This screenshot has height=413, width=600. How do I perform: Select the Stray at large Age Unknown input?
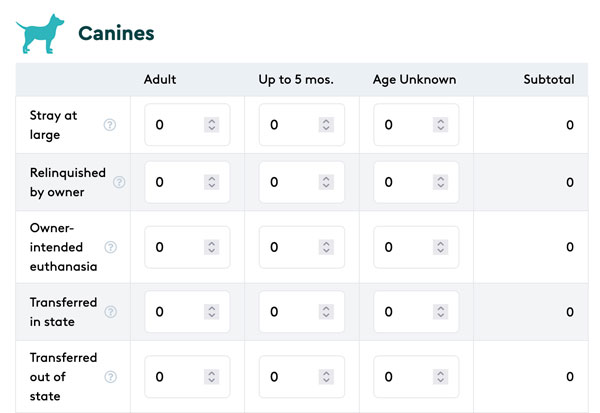coord(416,125)
